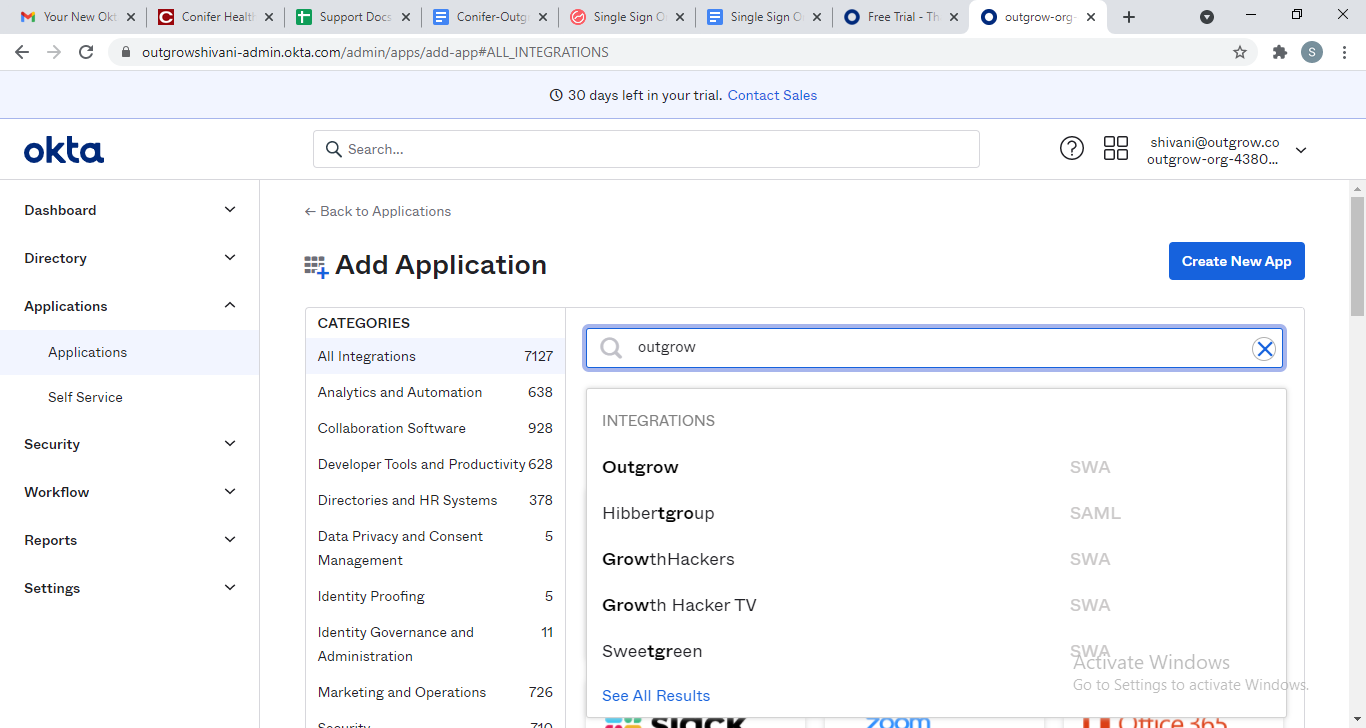
Task: Select the Growth Hacker TV result
Action: [936, 605]
